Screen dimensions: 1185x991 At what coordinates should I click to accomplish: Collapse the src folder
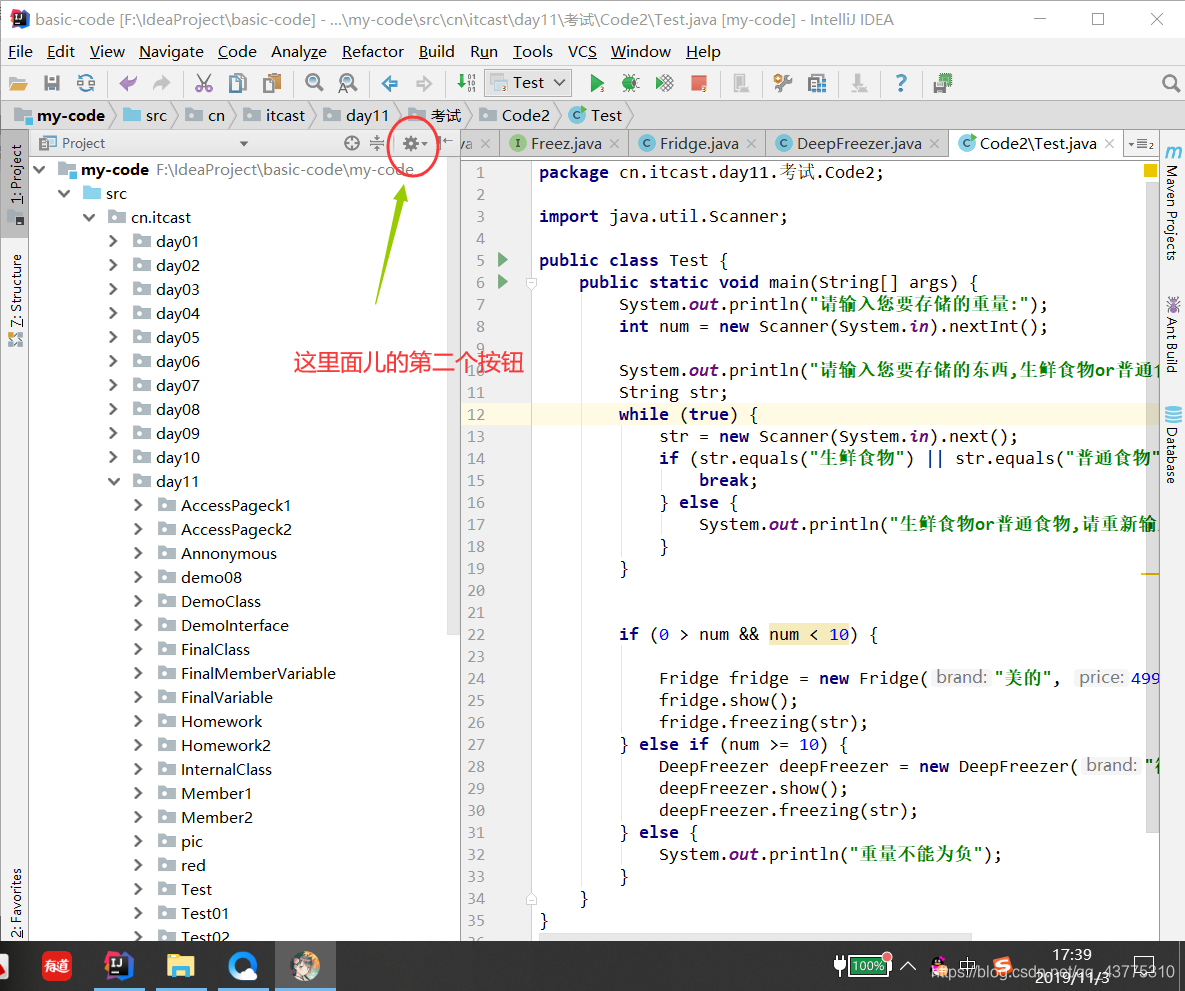tap(64, 194)
